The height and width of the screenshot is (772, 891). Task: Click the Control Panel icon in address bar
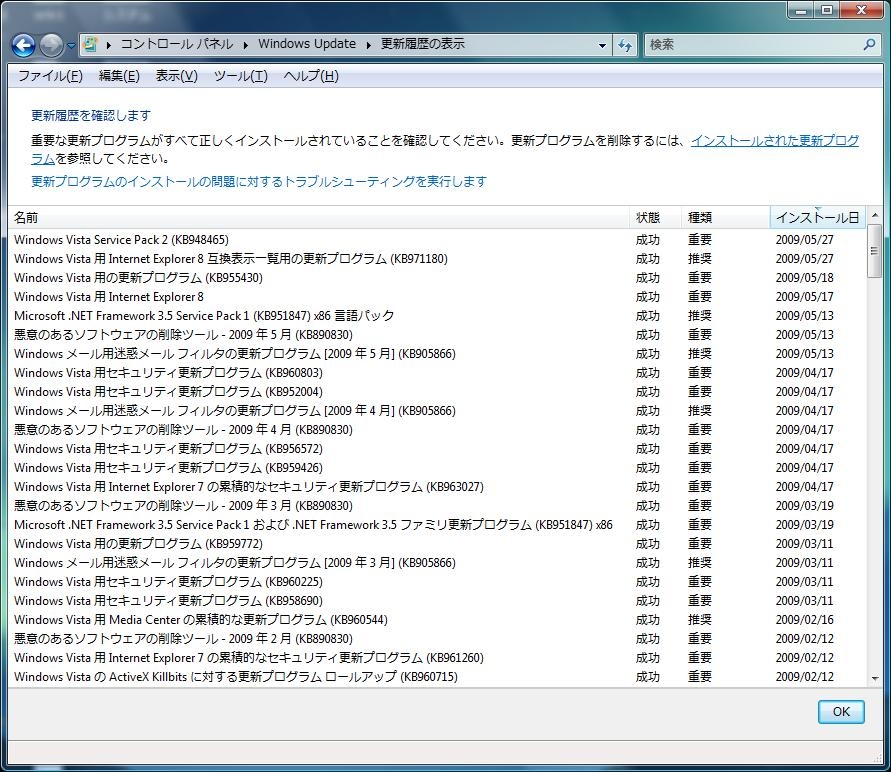tap(90, 44)
